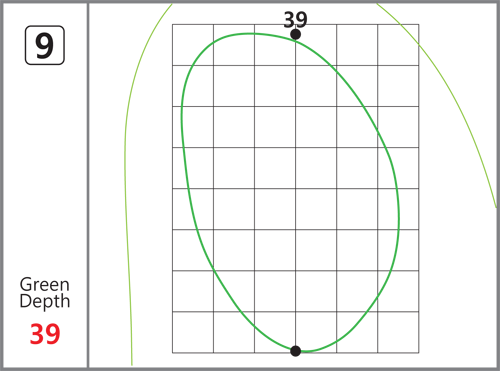The image size is (500, 371).
Task: Click the gray vertical divider between panels
Action: pyautogui.click(x=88, y=185)
